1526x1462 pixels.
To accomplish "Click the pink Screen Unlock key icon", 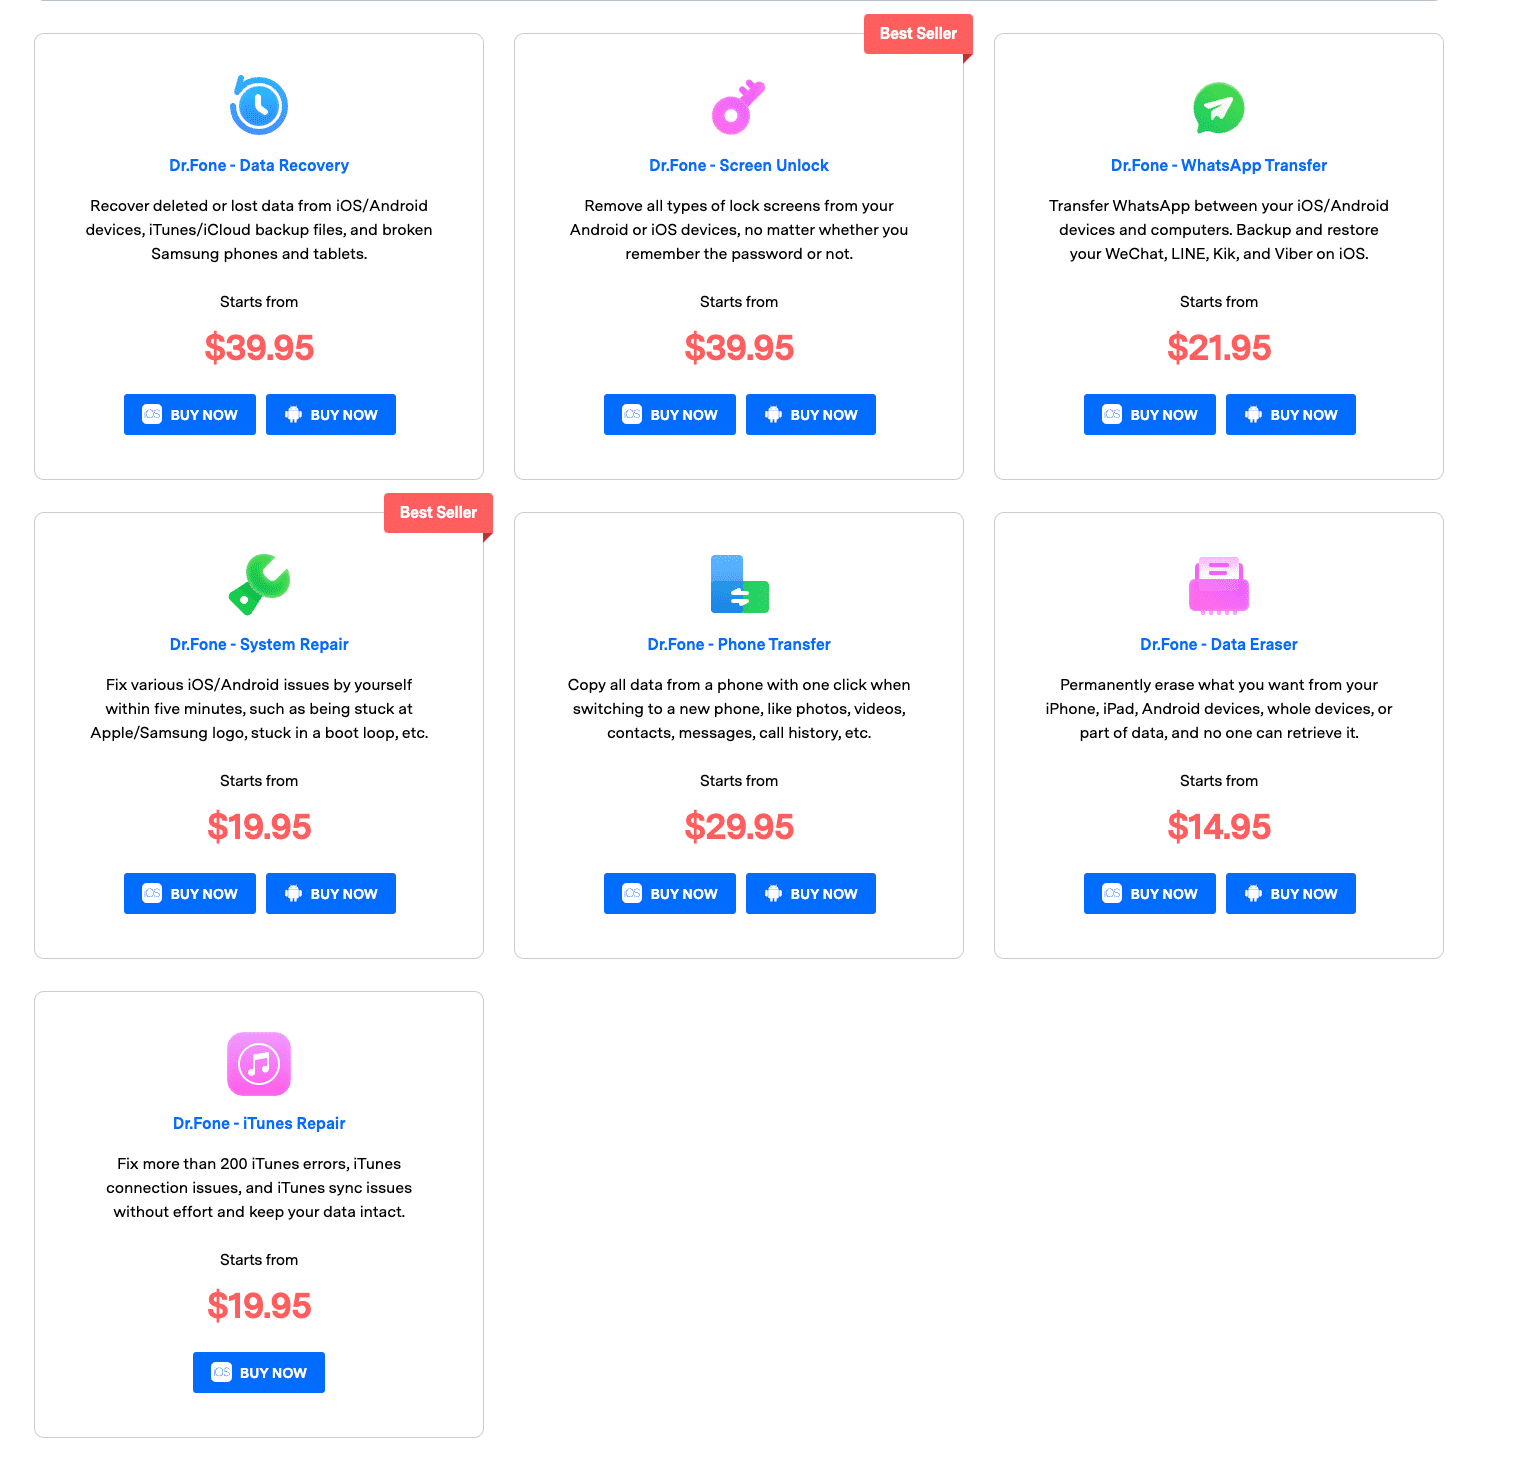I will tap(738, 107).
